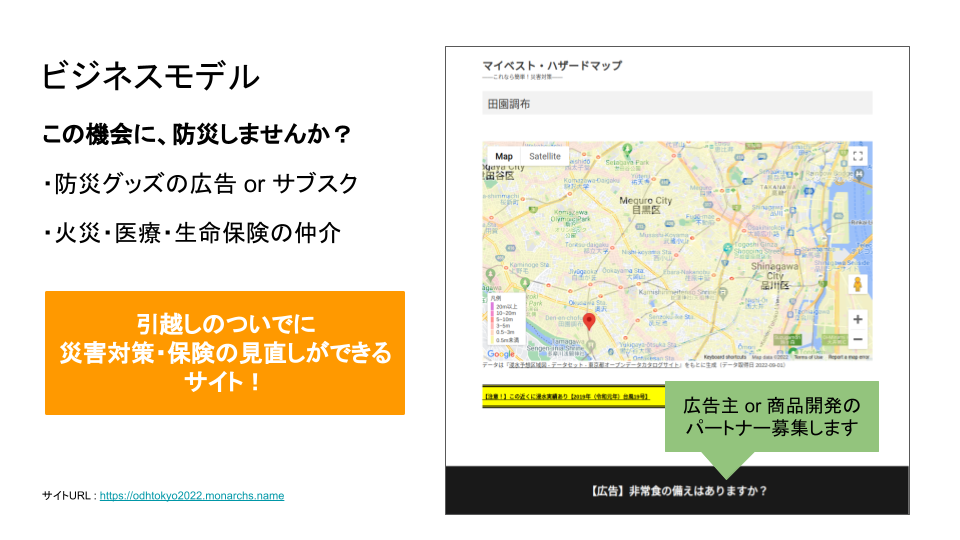Click the 20m以上 entry in the map legend
This screenshot has height=540, width=960.
(x=506, y=307)
